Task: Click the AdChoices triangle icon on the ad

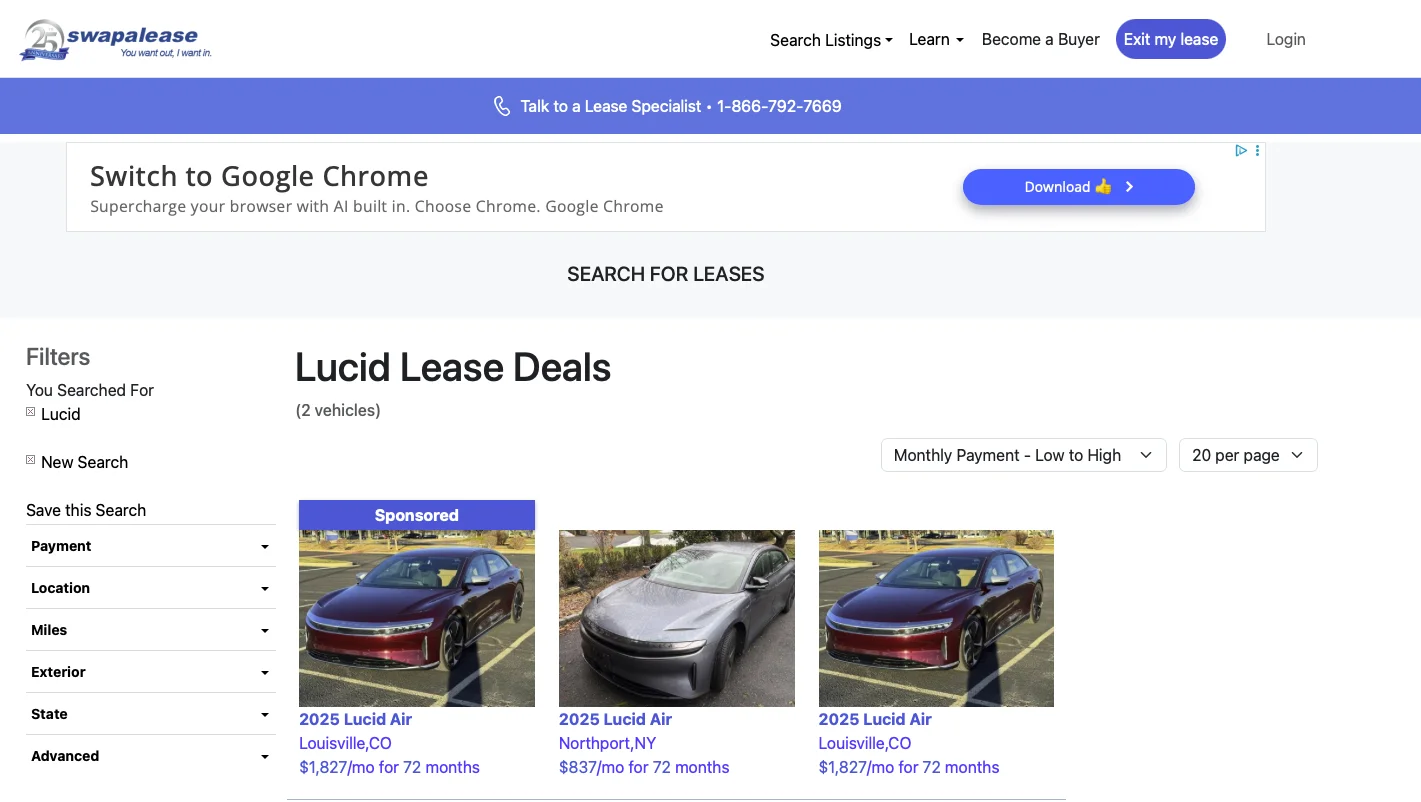Action: coord(1240,151)
